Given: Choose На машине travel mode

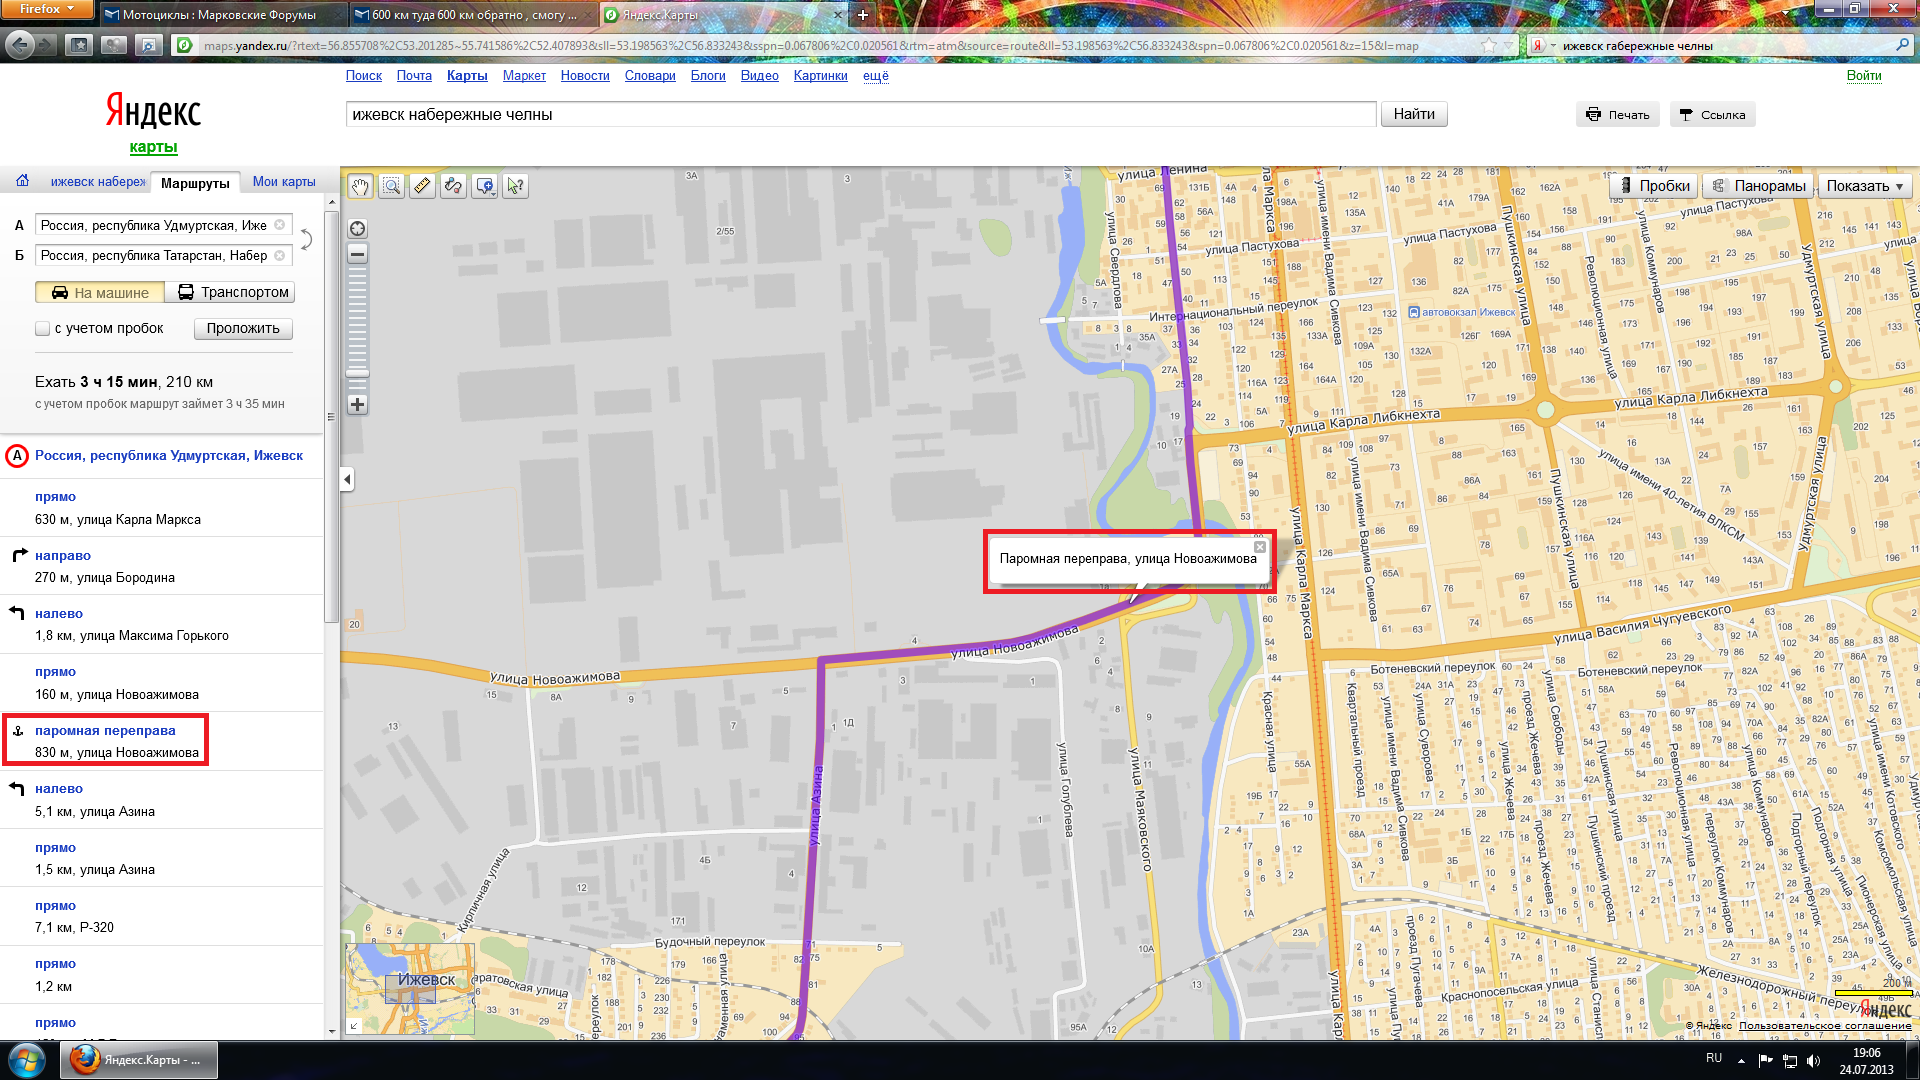Looking at the screenshot, I should [x=100, y=293].
